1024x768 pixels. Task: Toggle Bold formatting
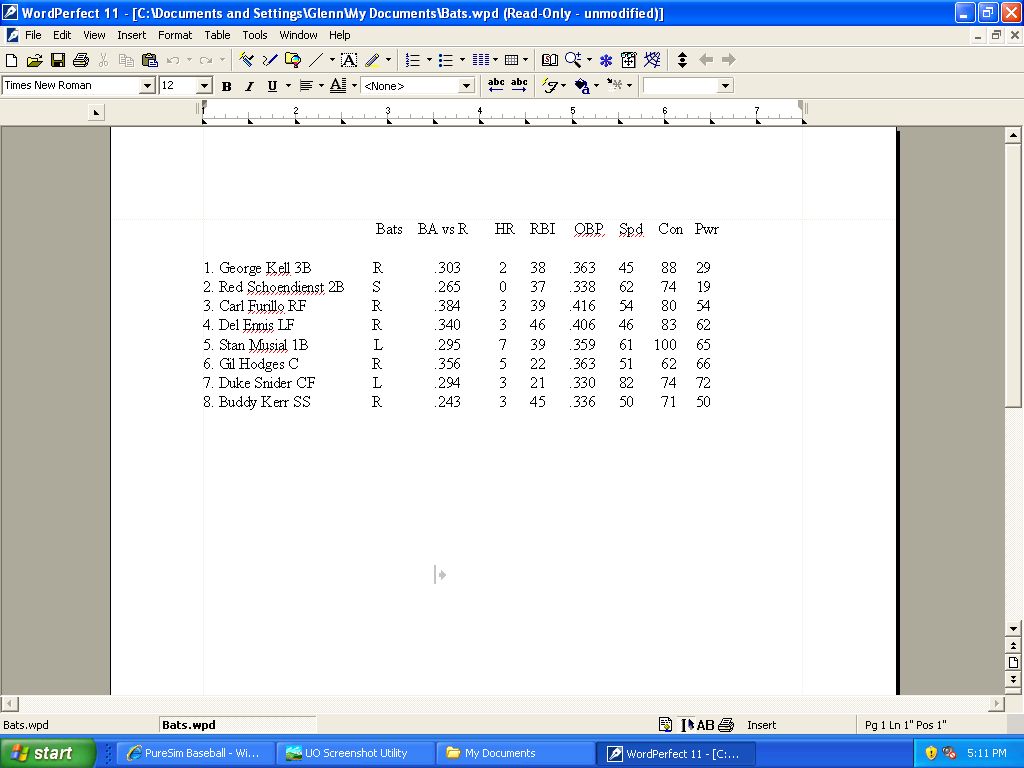pyautogui.click(x=227, y=86)
